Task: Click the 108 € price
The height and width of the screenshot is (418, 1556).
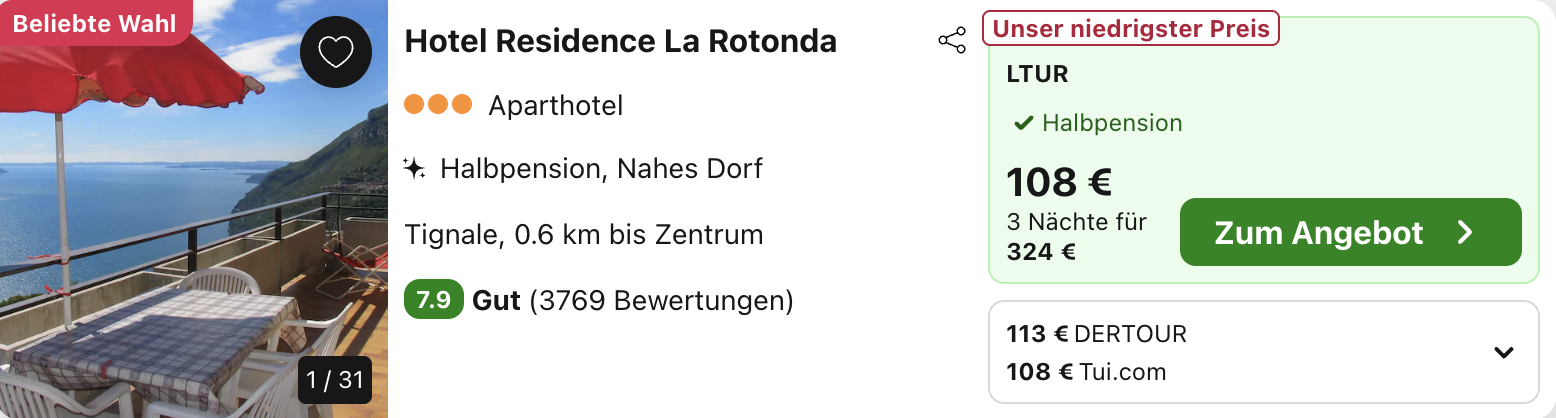Action: (1059, 182)
